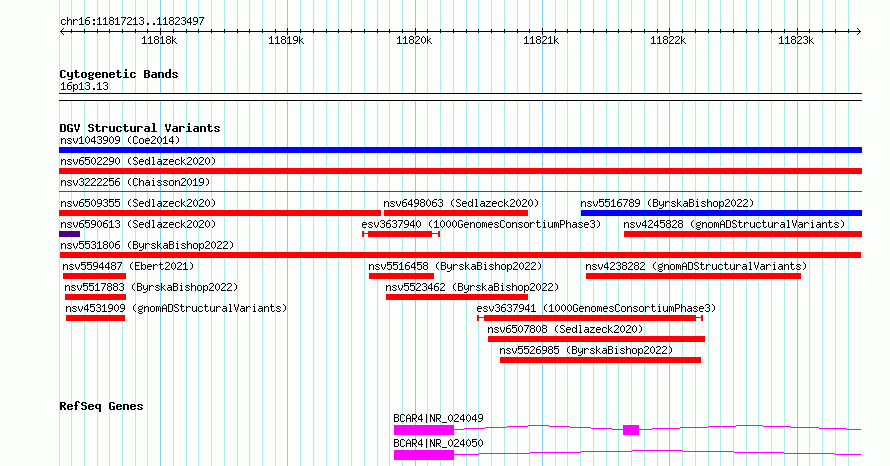Select the 16p13.13 band label

coord(84,87)
